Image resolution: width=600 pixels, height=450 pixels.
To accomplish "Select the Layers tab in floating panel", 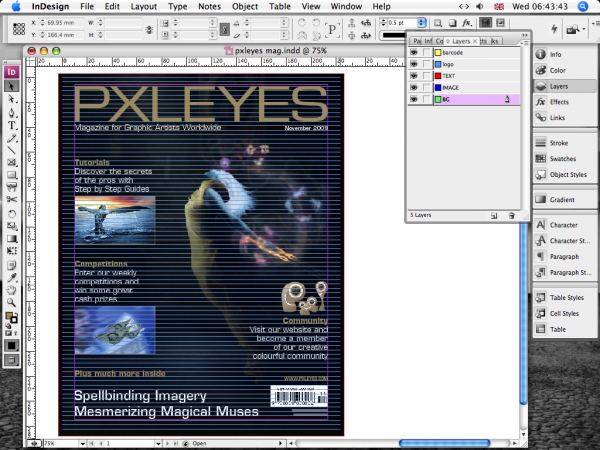I will 461,41.
